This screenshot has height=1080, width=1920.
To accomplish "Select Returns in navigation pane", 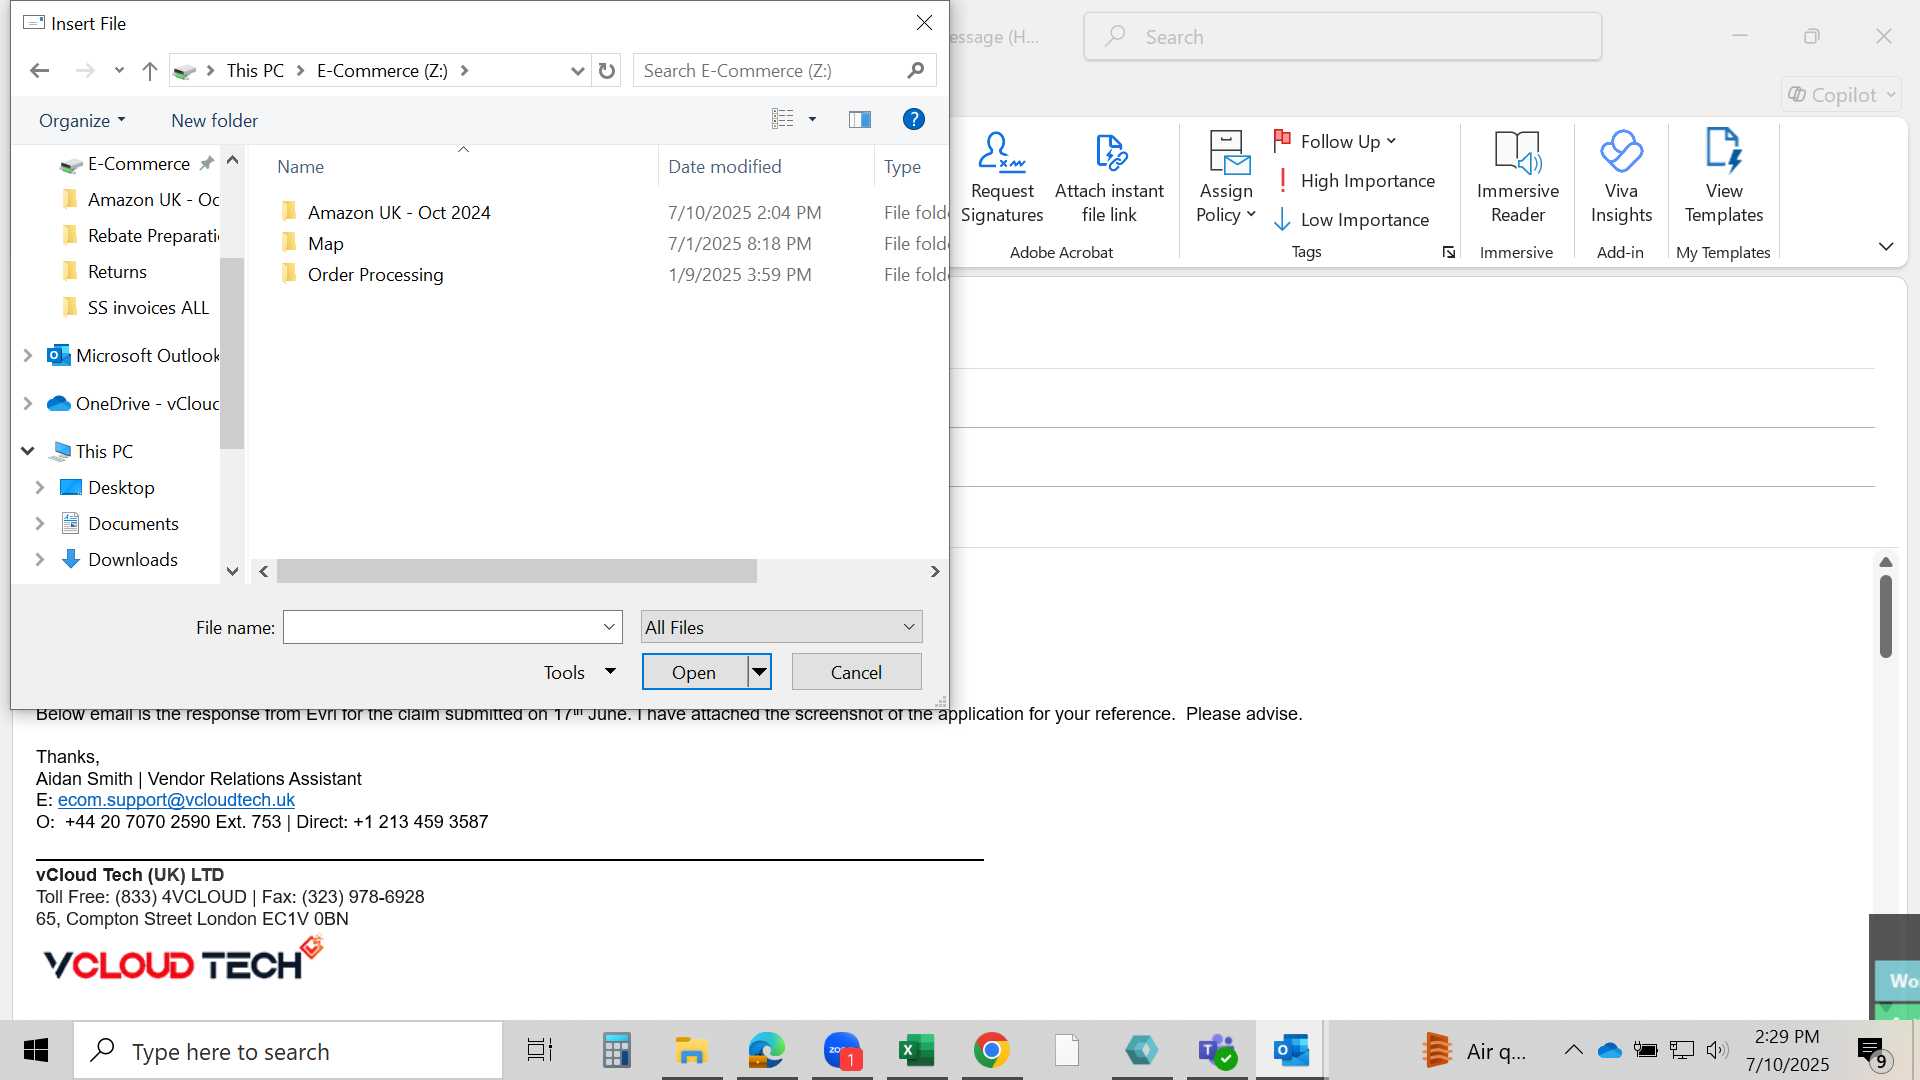I will pos(117,272).
